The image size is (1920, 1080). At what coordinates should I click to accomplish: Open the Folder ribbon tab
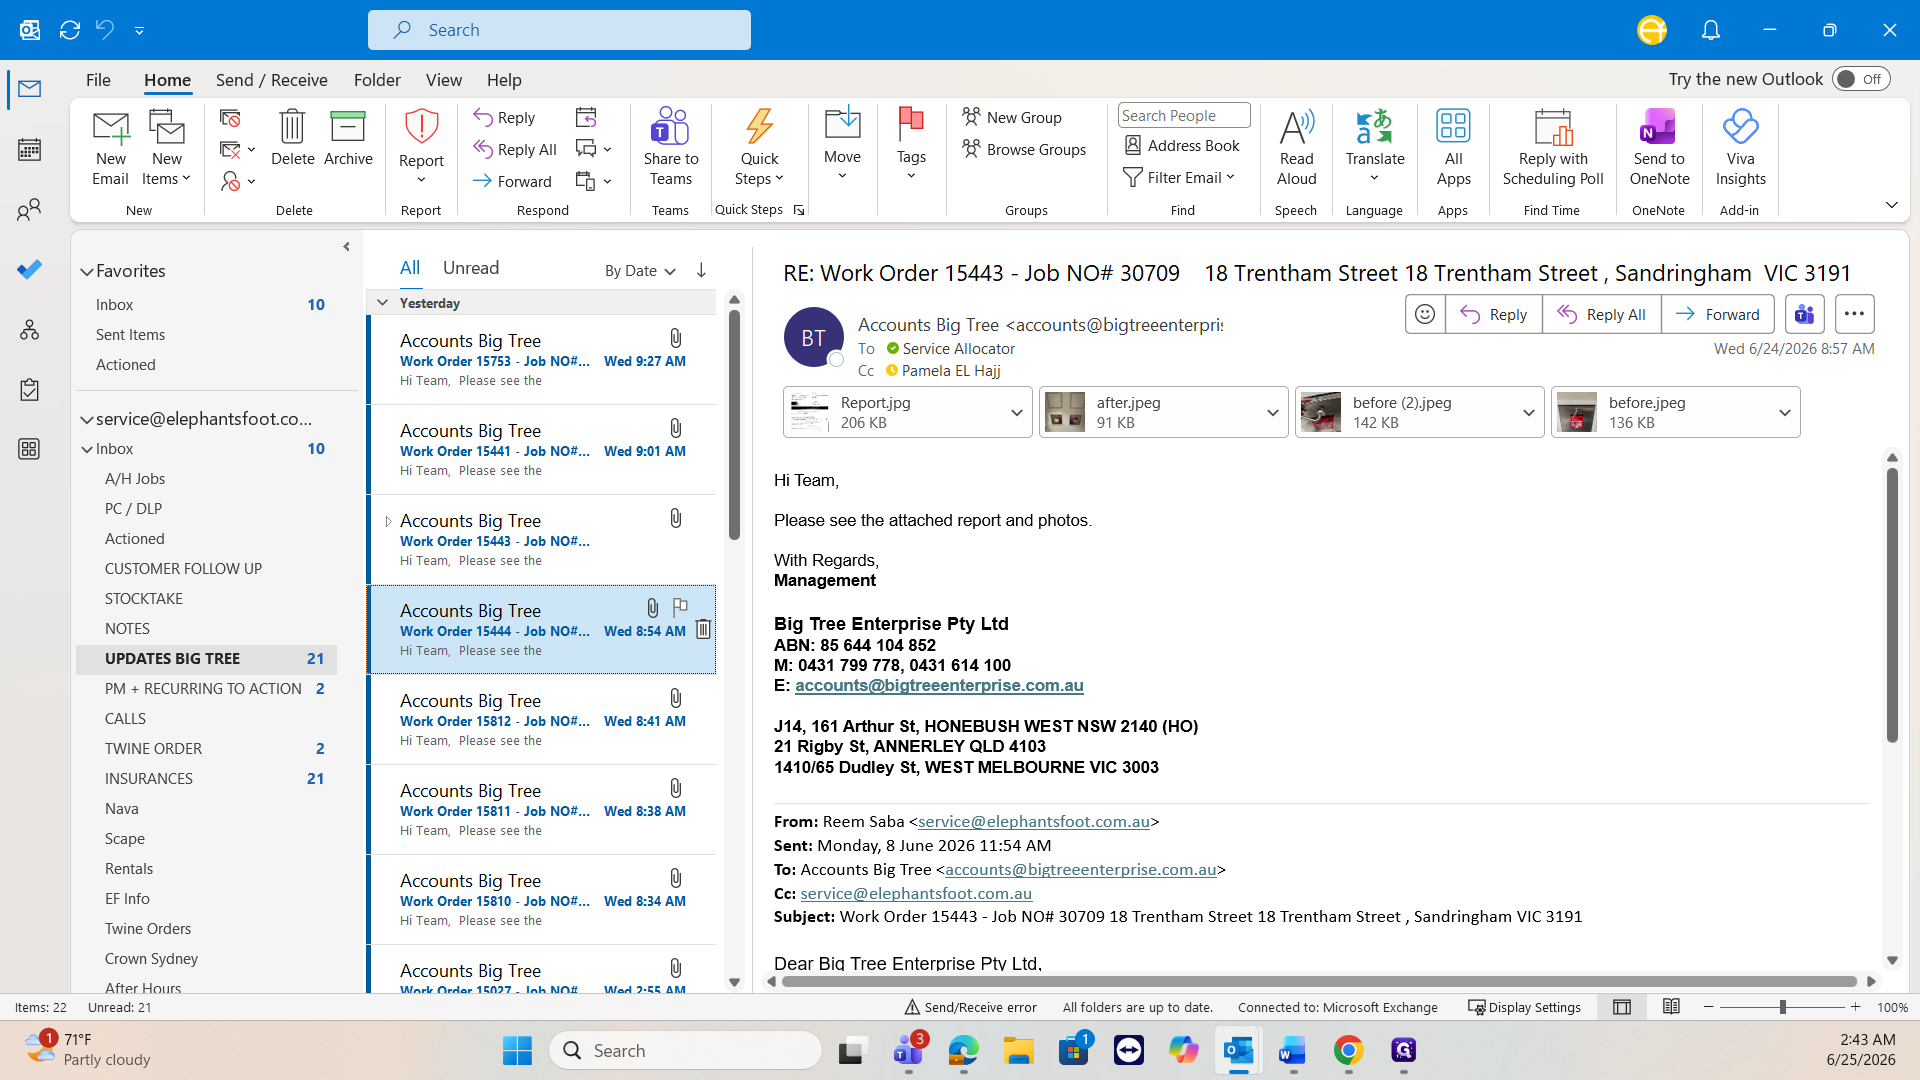[377, 80]
